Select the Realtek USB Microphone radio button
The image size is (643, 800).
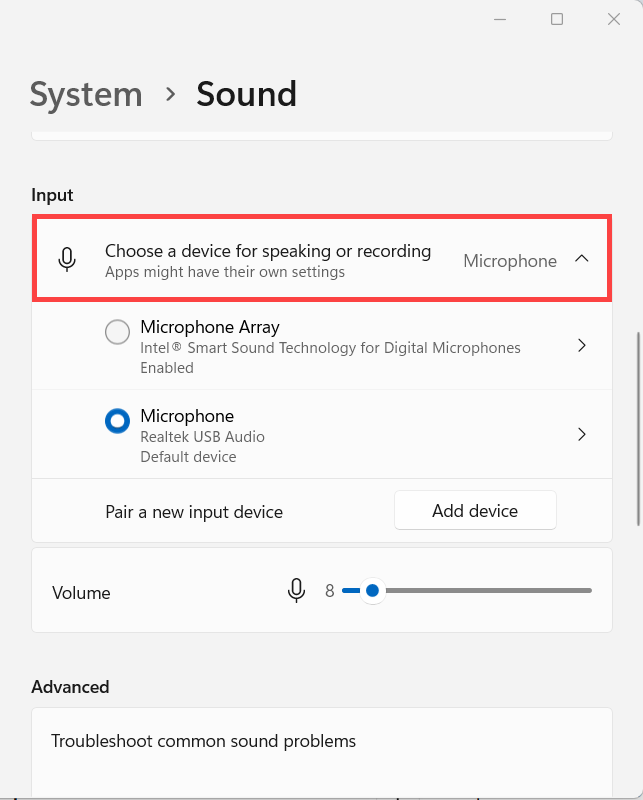[x=118, y=421]
